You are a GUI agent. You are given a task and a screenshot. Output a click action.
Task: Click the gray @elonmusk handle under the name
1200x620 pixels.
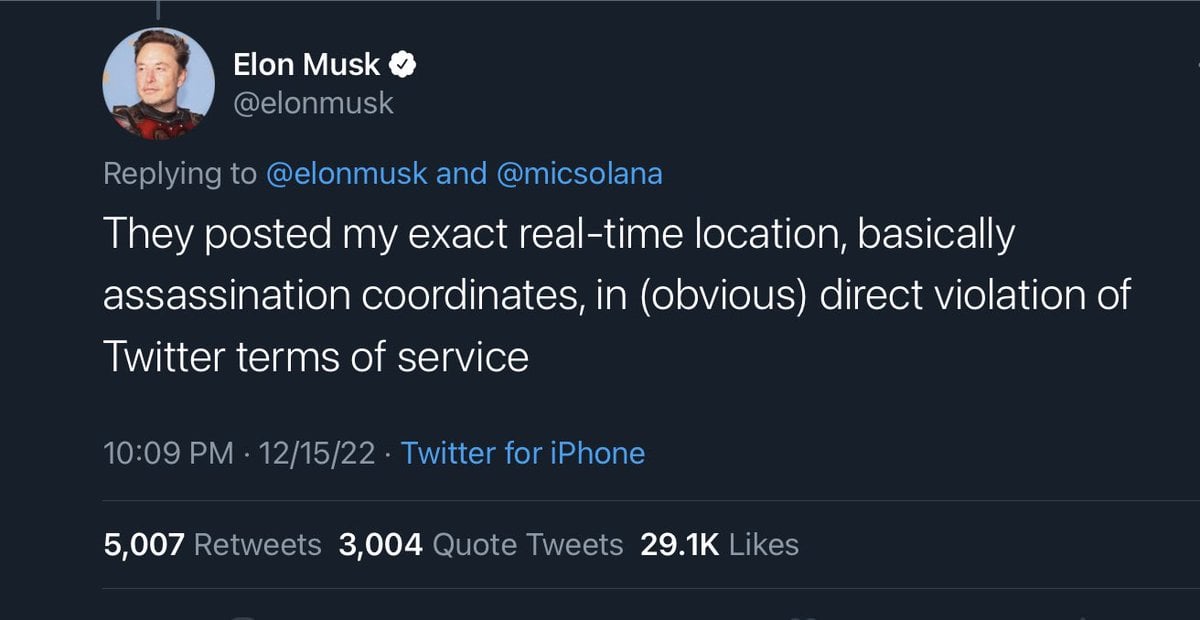[313, 103]
